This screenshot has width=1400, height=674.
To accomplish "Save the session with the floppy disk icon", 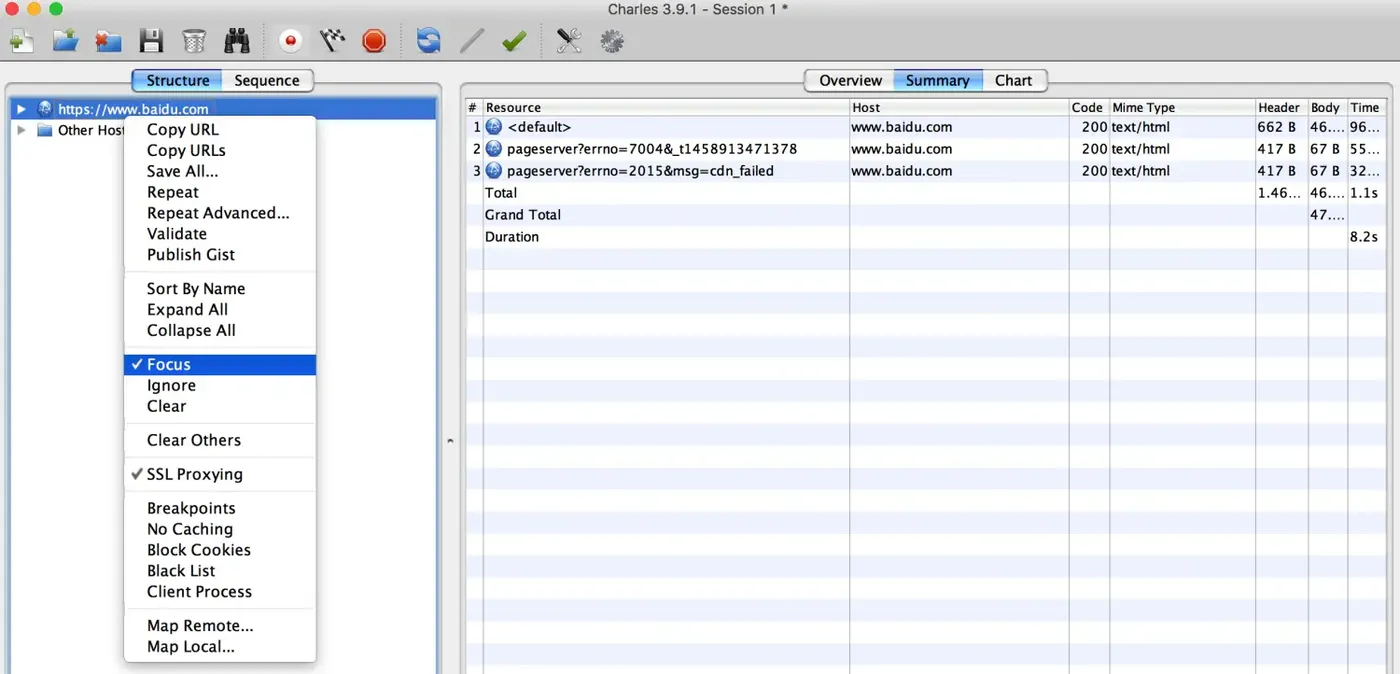I will [x=151, y=41].
